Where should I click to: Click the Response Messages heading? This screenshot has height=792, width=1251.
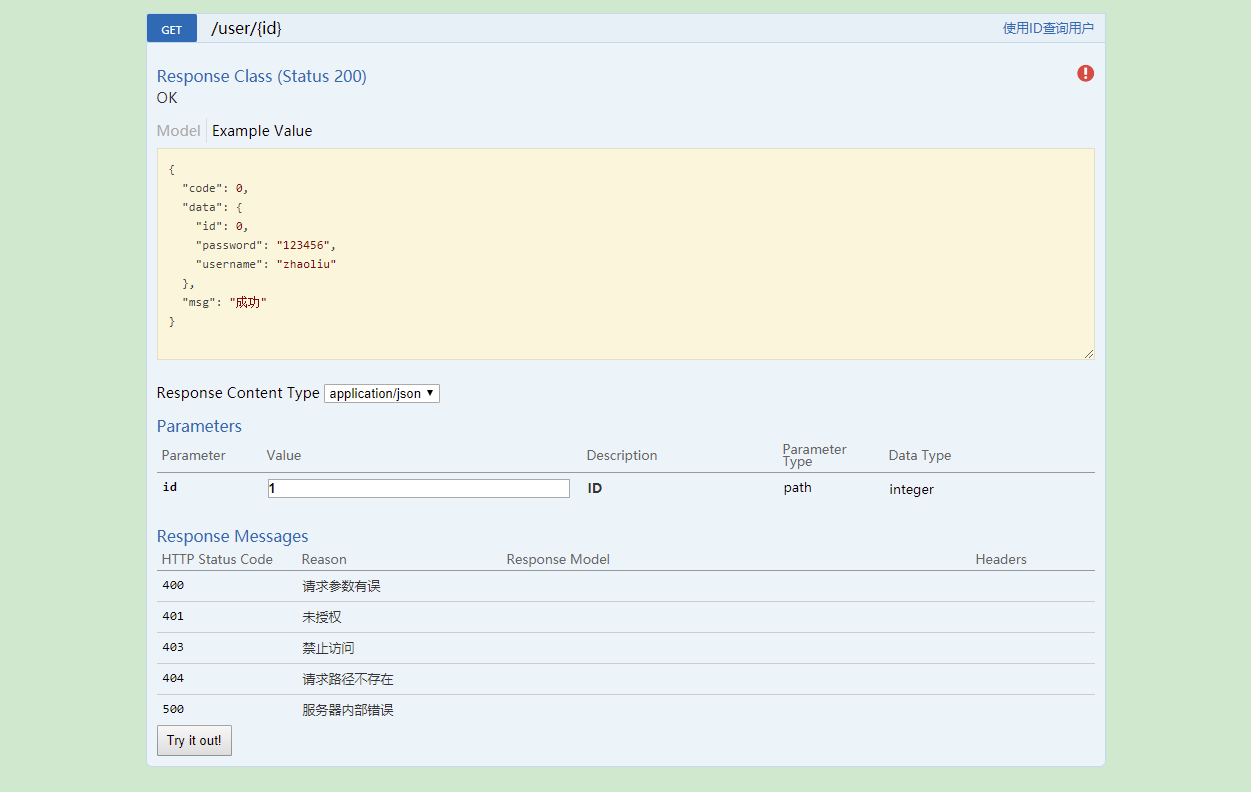click(x=232, y=536)
